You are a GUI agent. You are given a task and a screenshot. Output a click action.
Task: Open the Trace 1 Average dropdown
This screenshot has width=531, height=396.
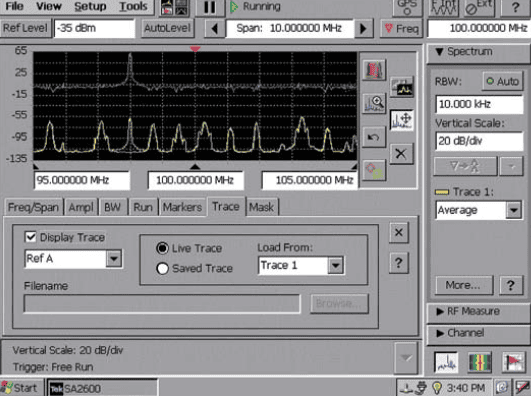click(513, 210)
